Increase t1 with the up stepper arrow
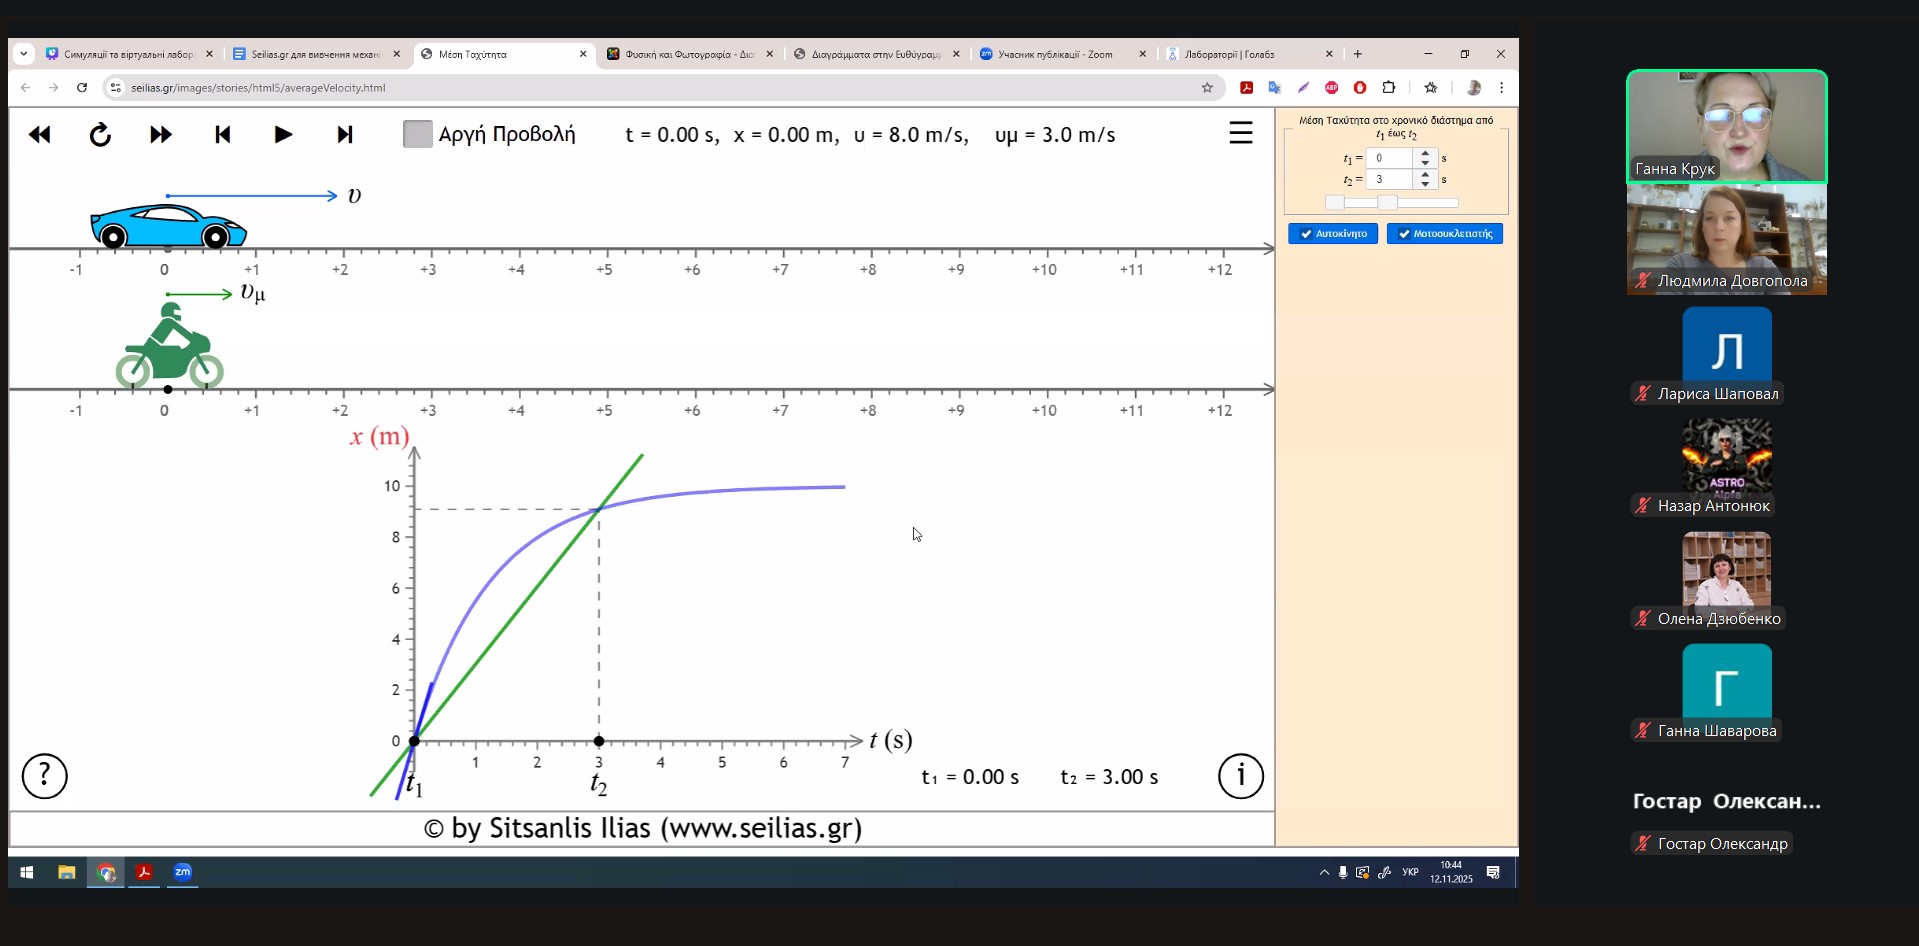This screenshot has width=1919, height=946. point(1425,154)
